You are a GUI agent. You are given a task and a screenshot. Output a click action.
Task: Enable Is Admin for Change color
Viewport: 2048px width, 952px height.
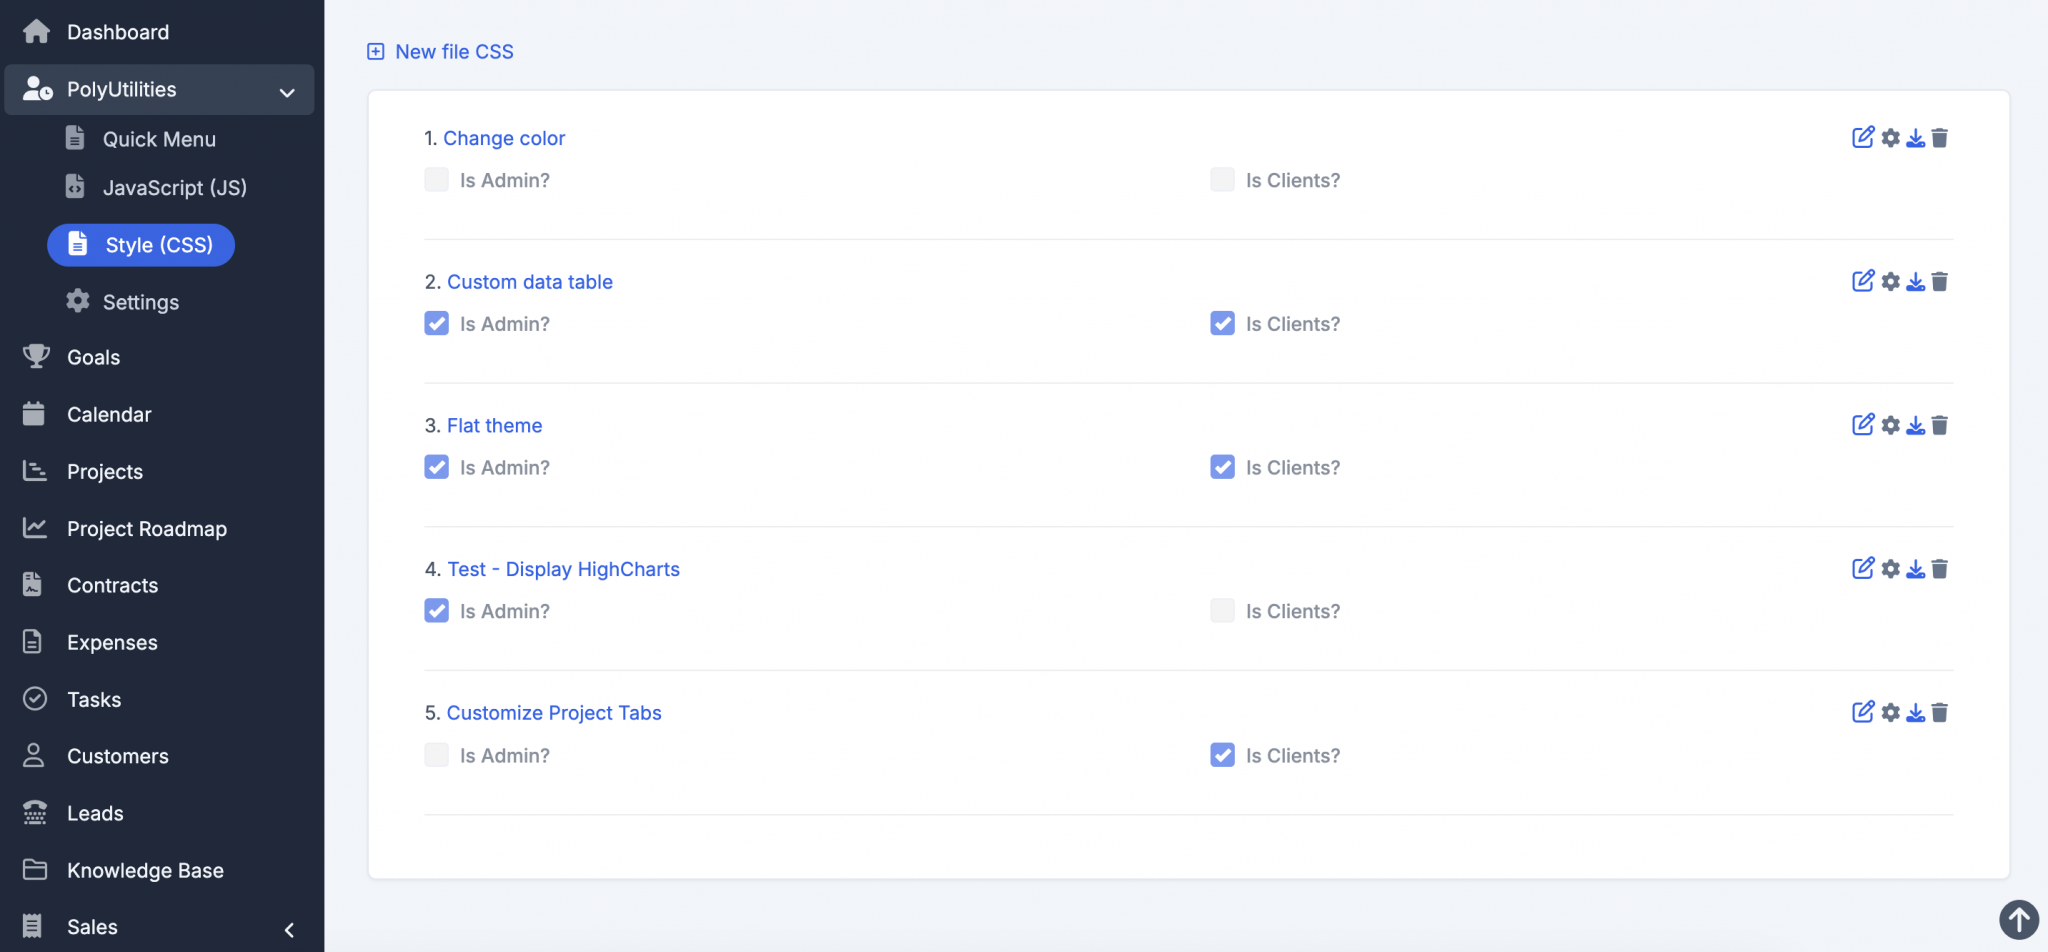(436, 180)
